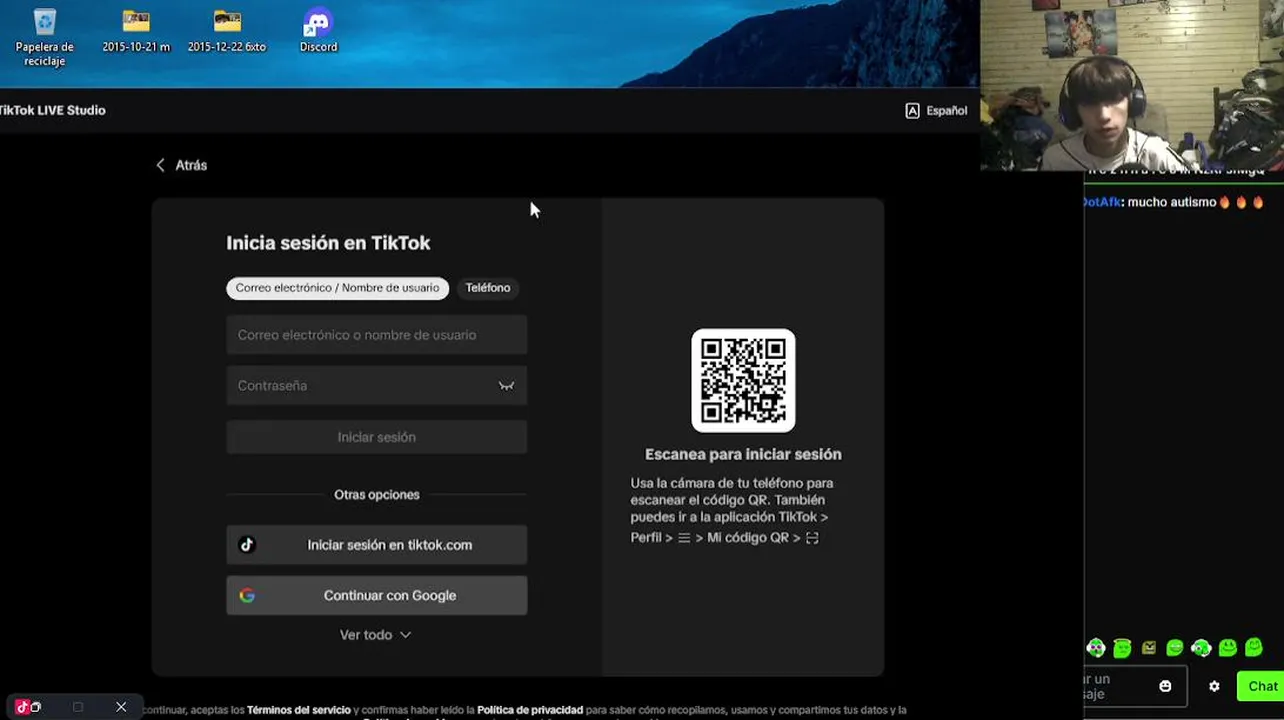The height and width of the screenshot is (720, 1284).
Task: Launch the Discord desktop shortcut
Action: (318, 31)
